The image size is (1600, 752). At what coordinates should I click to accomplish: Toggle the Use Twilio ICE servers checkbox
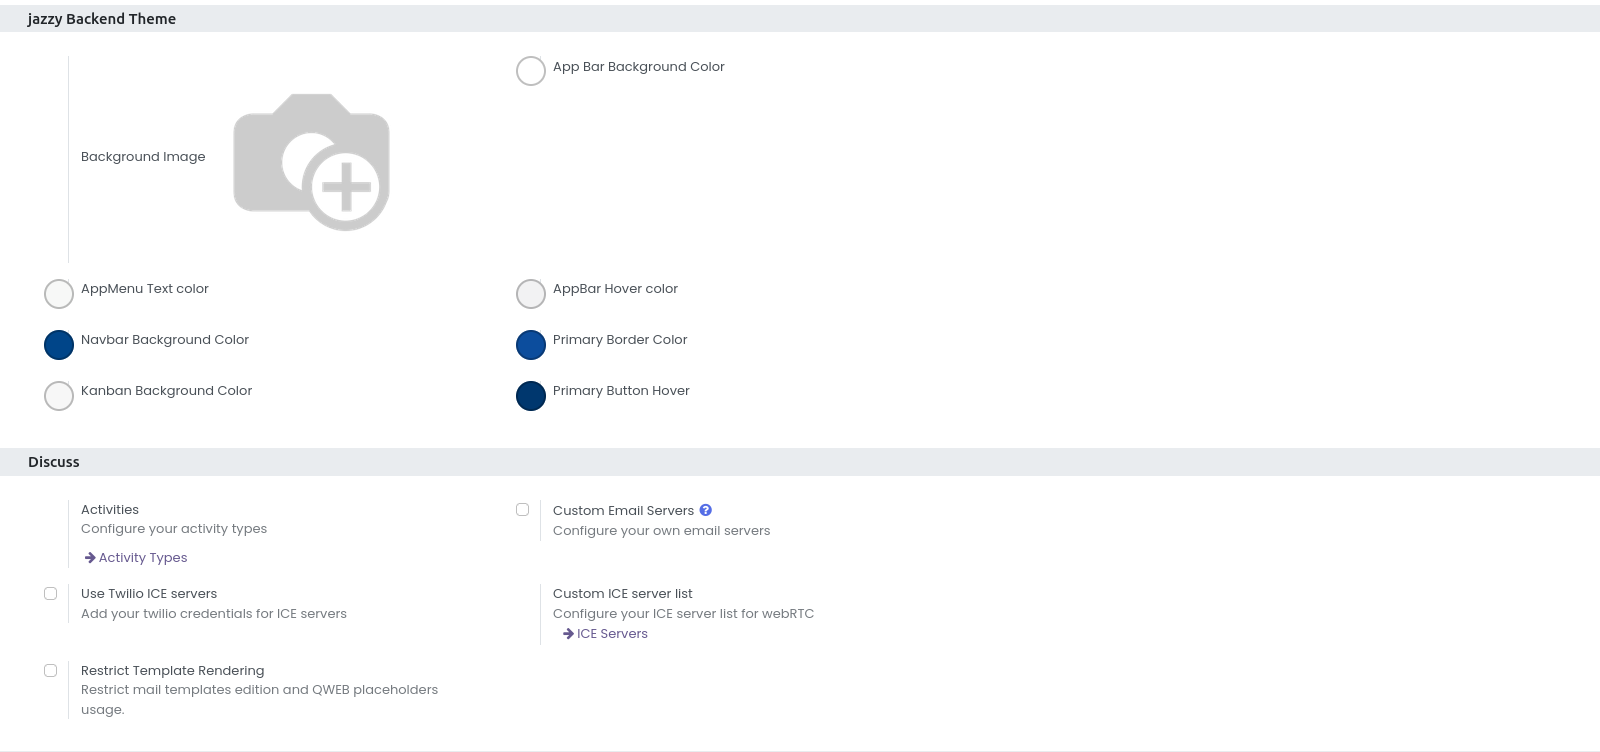pos(50,594)
